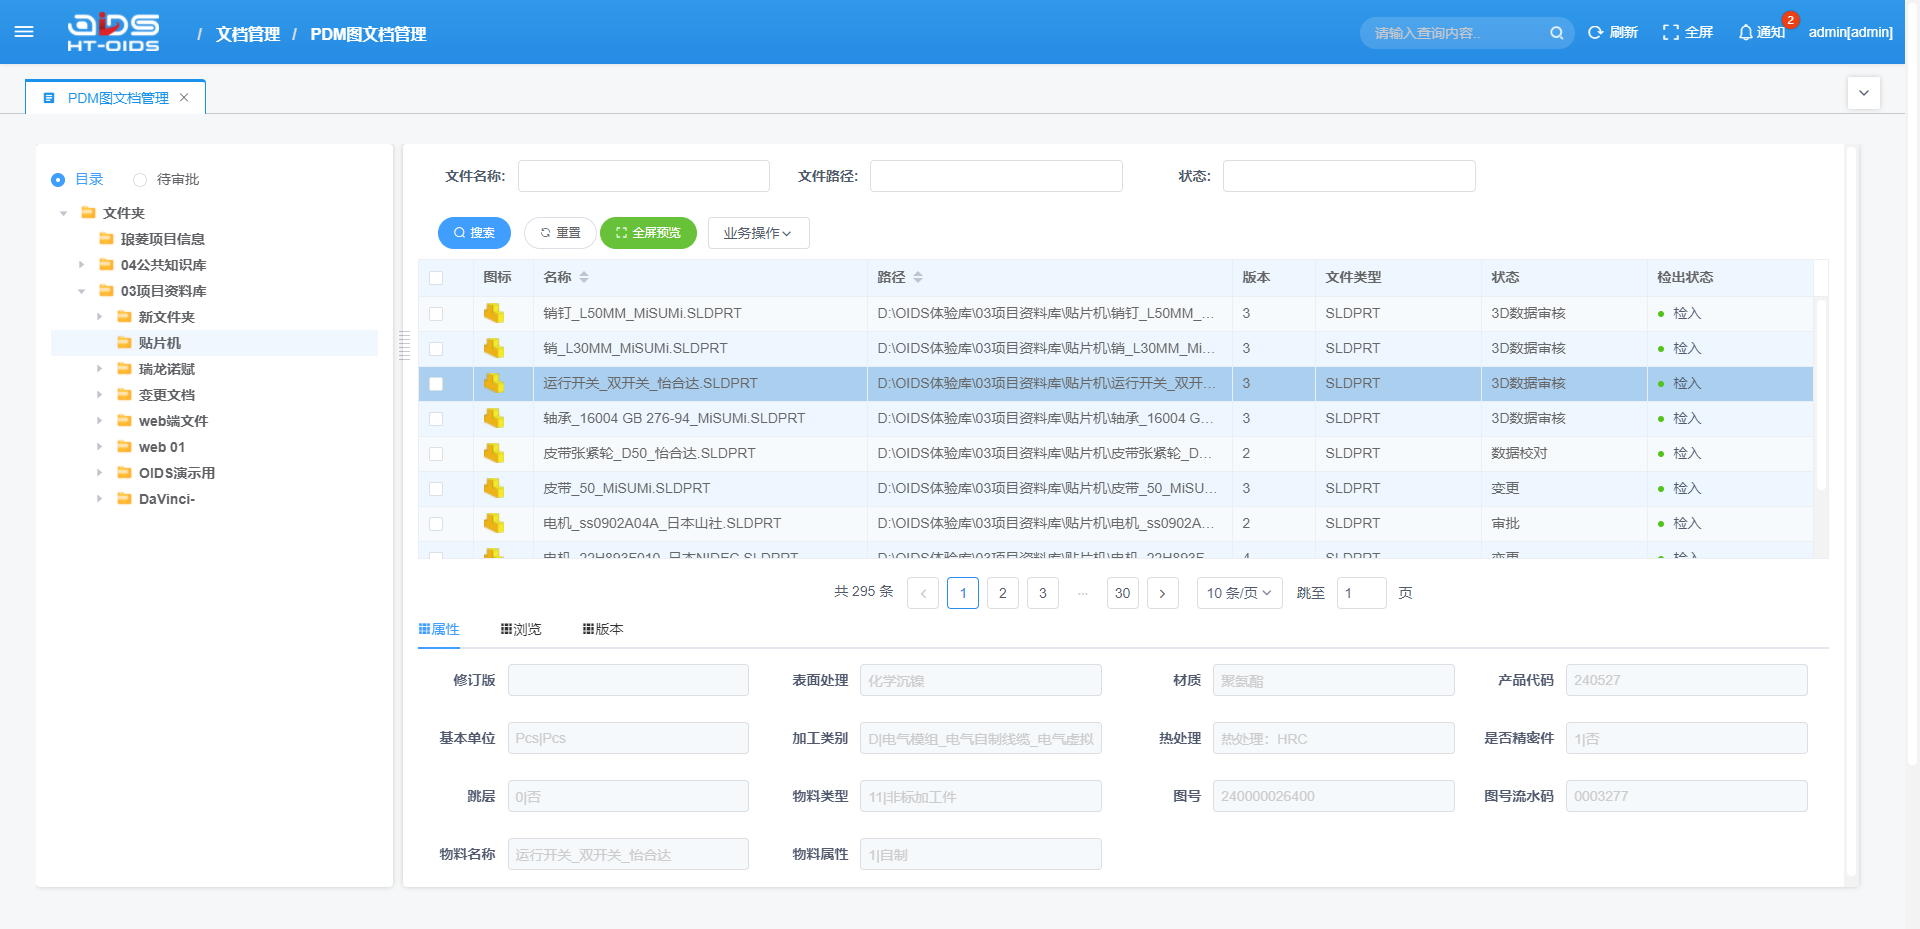Click the document icon on the PDM tab
The width and height of the screenshot is (1920, 929).
49,97
